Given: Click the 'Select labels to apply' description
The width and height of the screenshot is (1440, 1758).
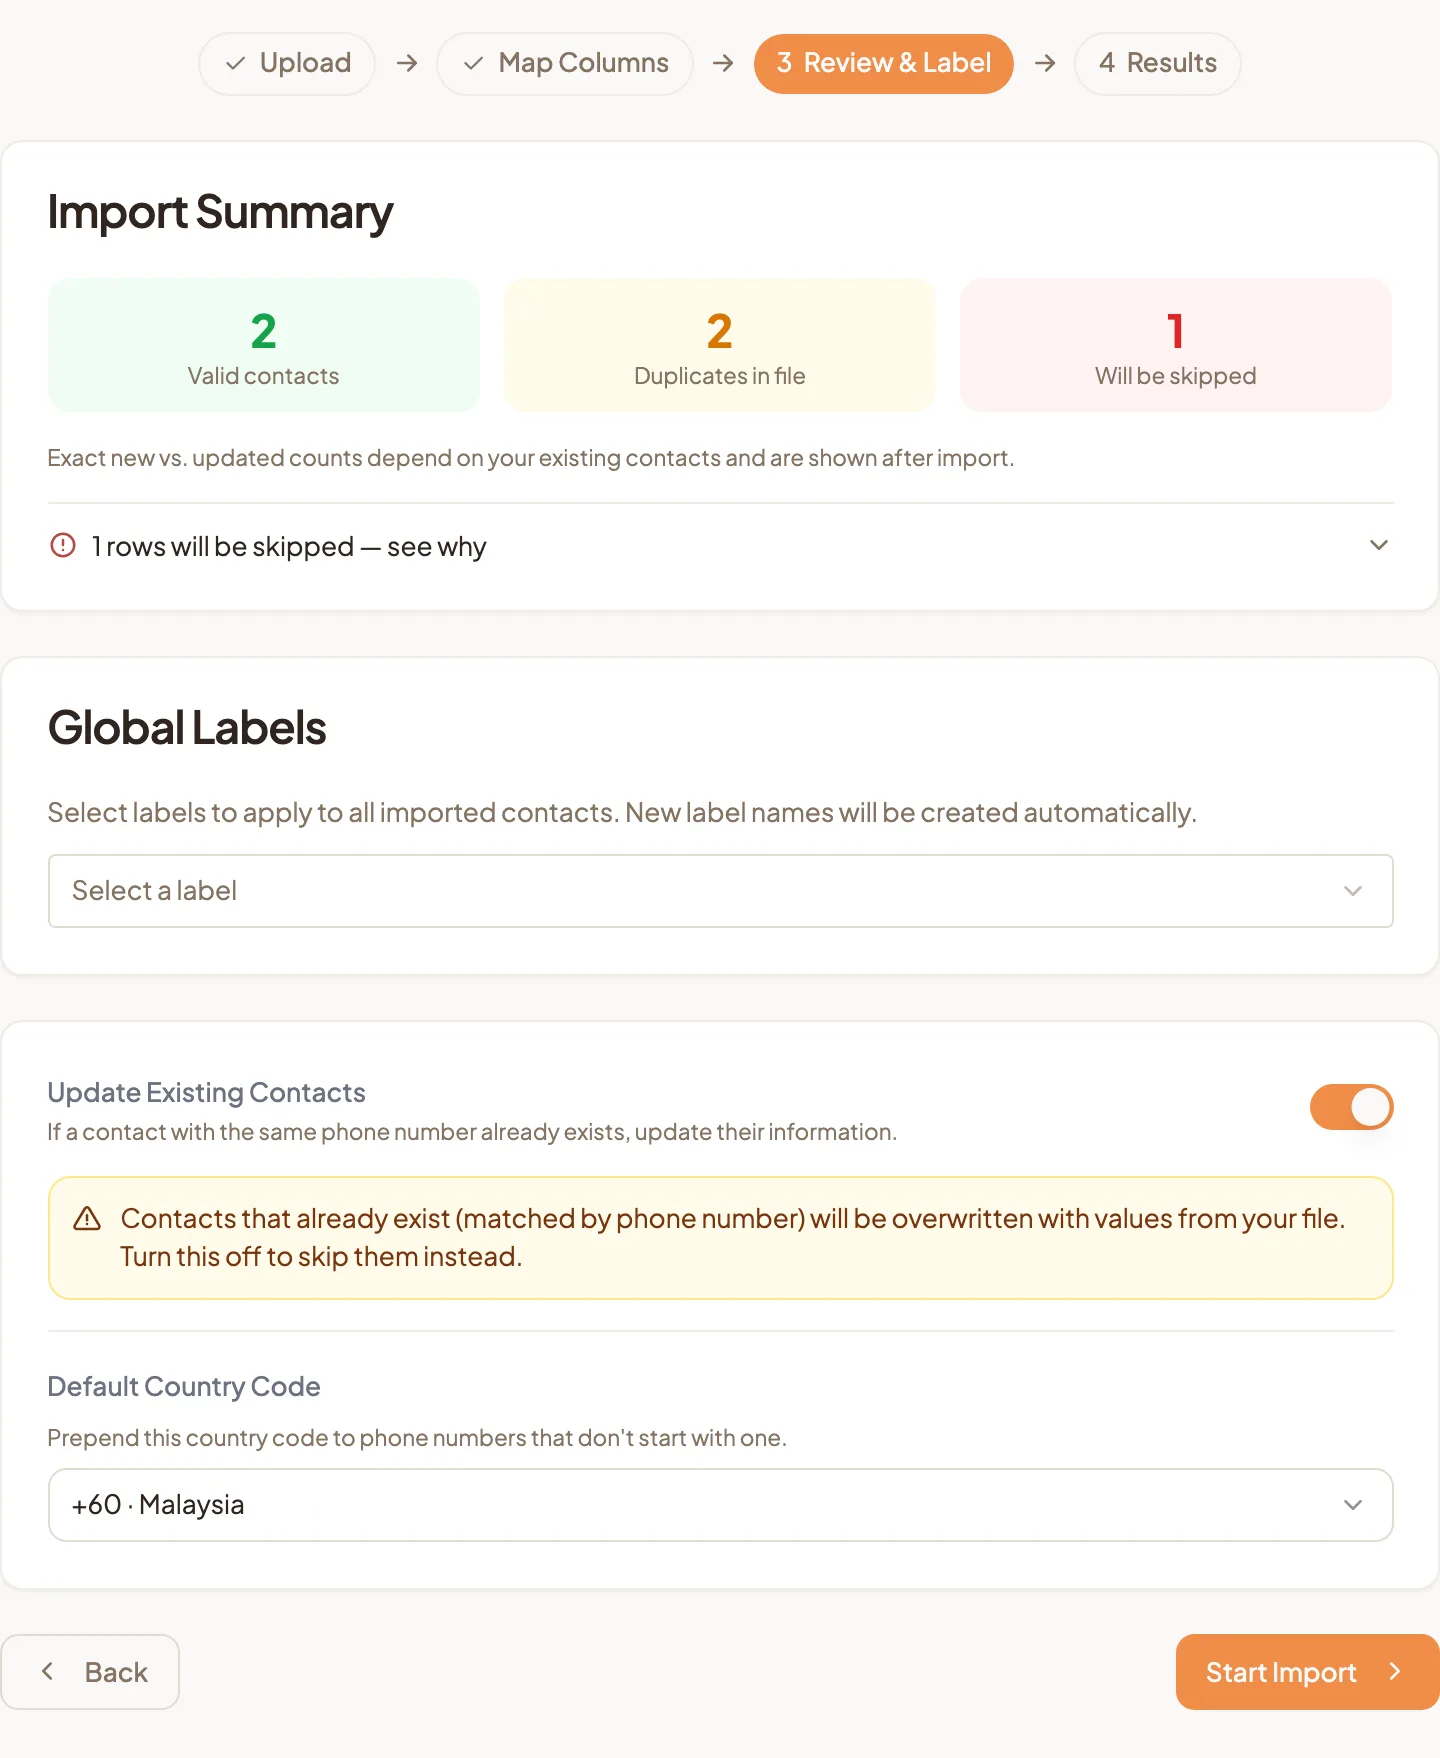Looking at the screenshot, I should click(622, 813).
